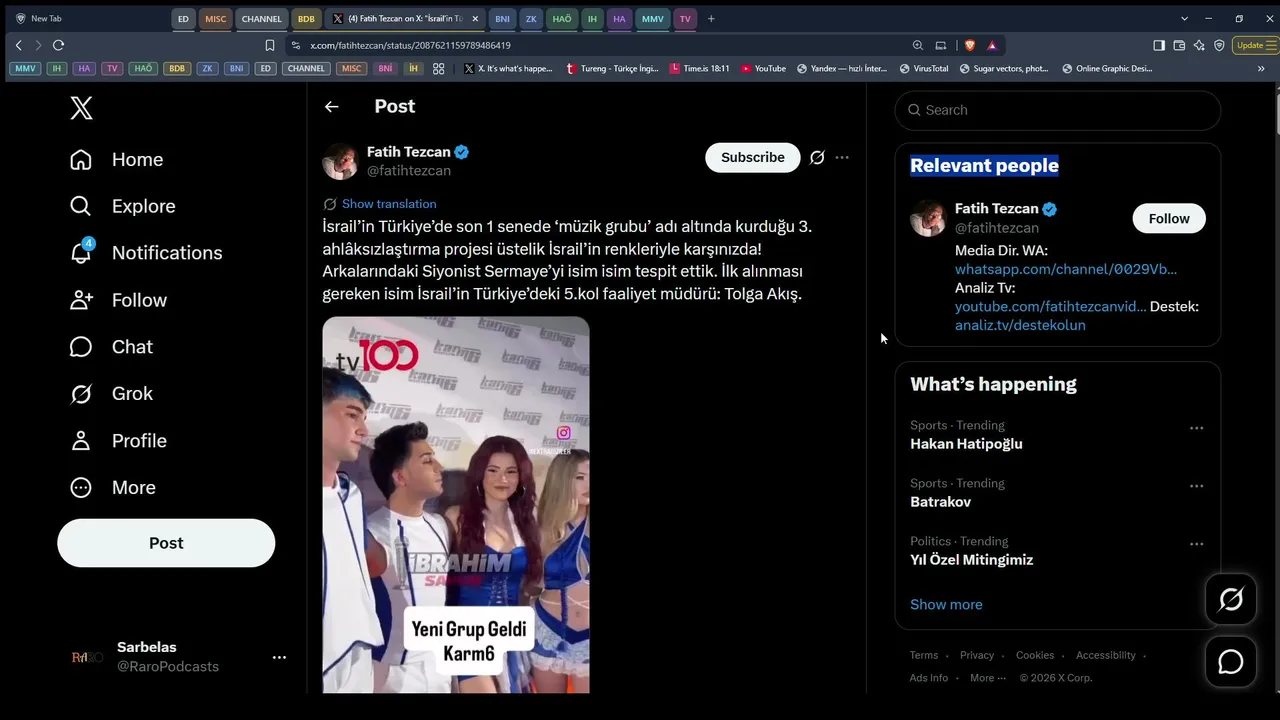The height and width of the screenshot is (720, 1280).
Task: Play the Karm6 video in the post
Action: point(456,505)
